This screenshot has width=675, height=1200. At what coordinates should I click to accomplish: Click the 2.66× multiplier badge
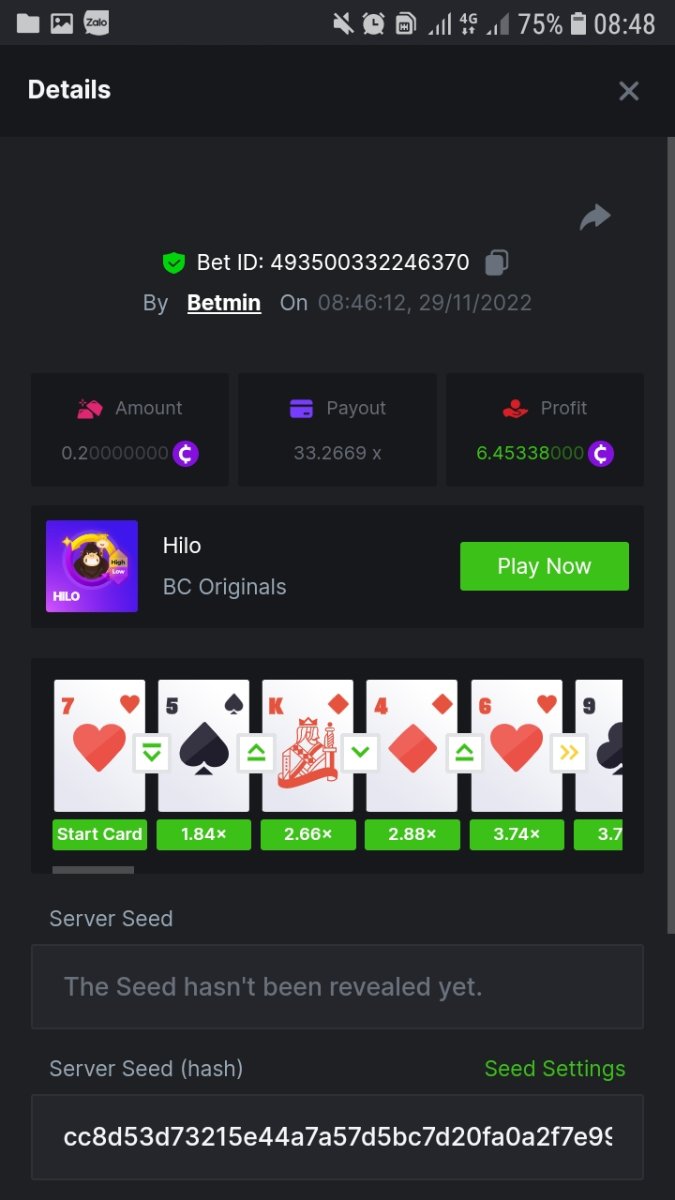pos(308,834)
